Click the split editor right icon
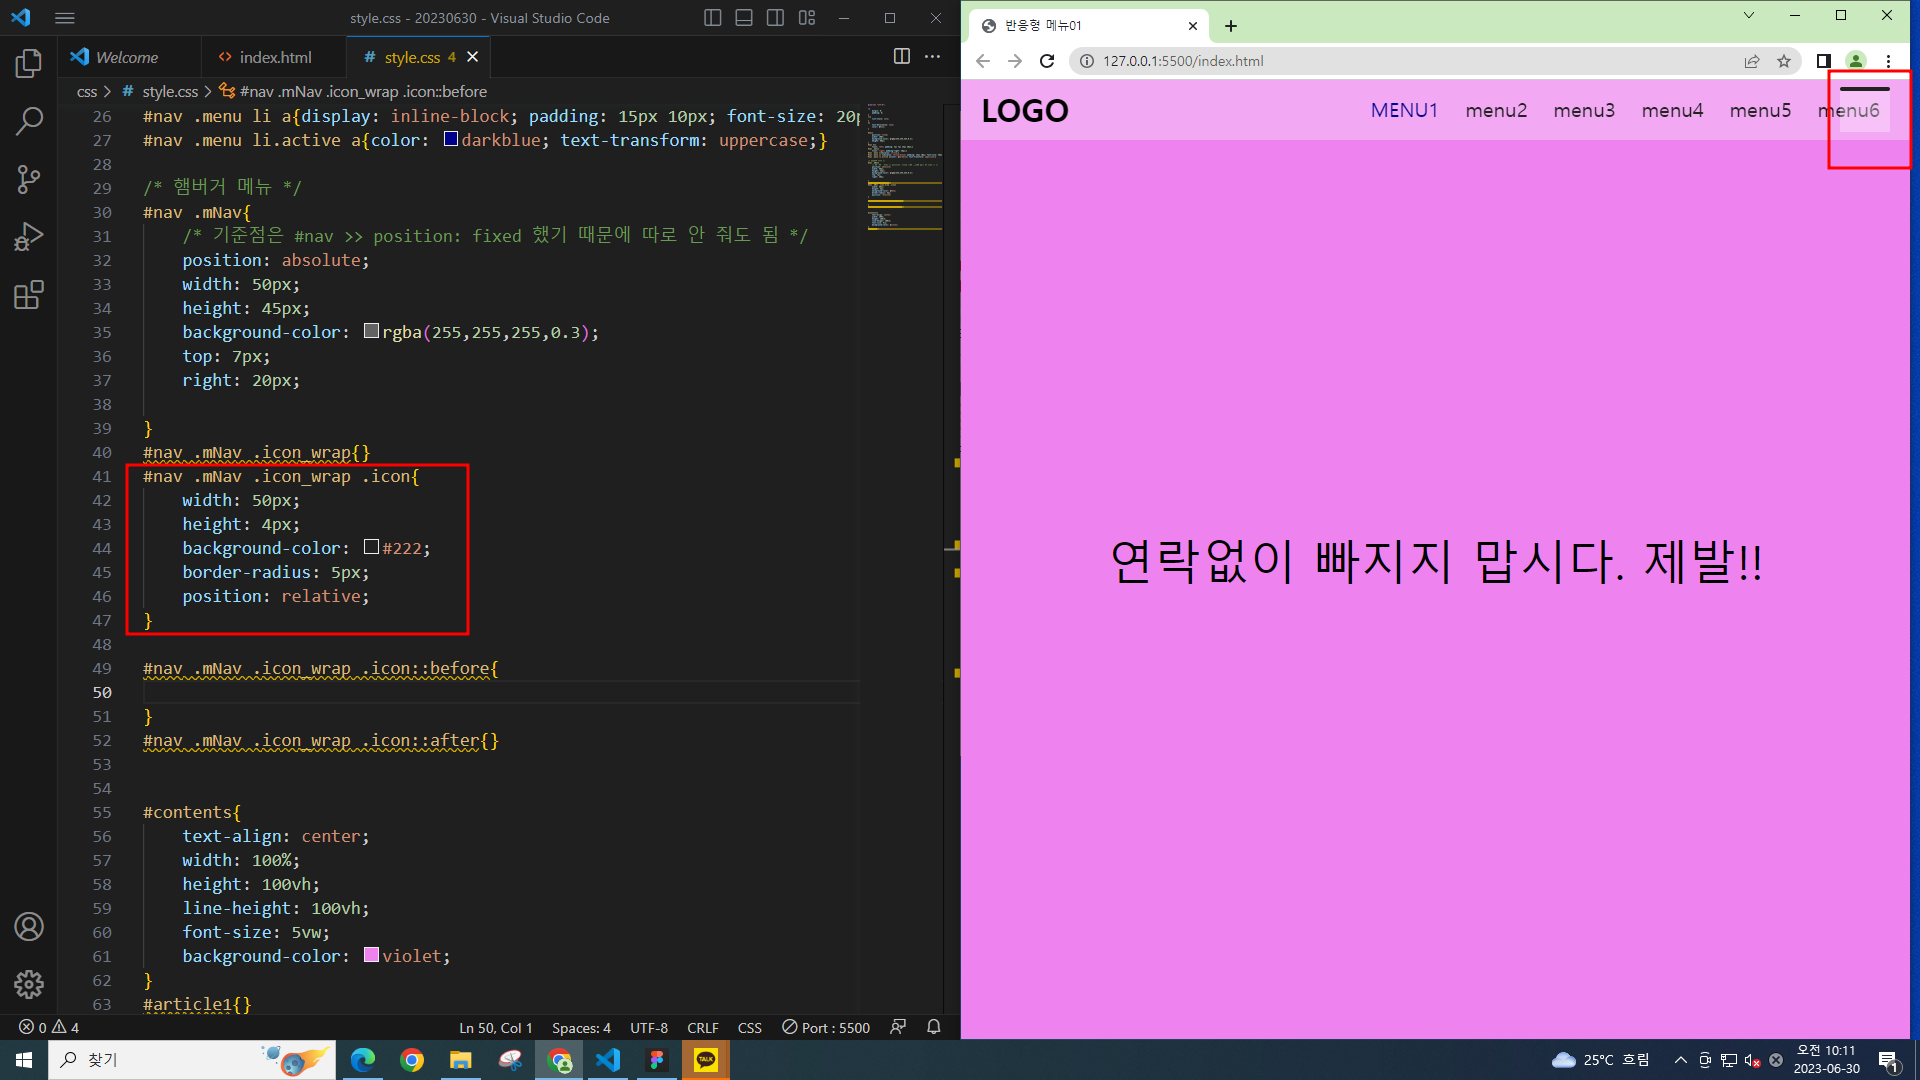The width and height of the screenshot is (1920, 1080). 901,57
